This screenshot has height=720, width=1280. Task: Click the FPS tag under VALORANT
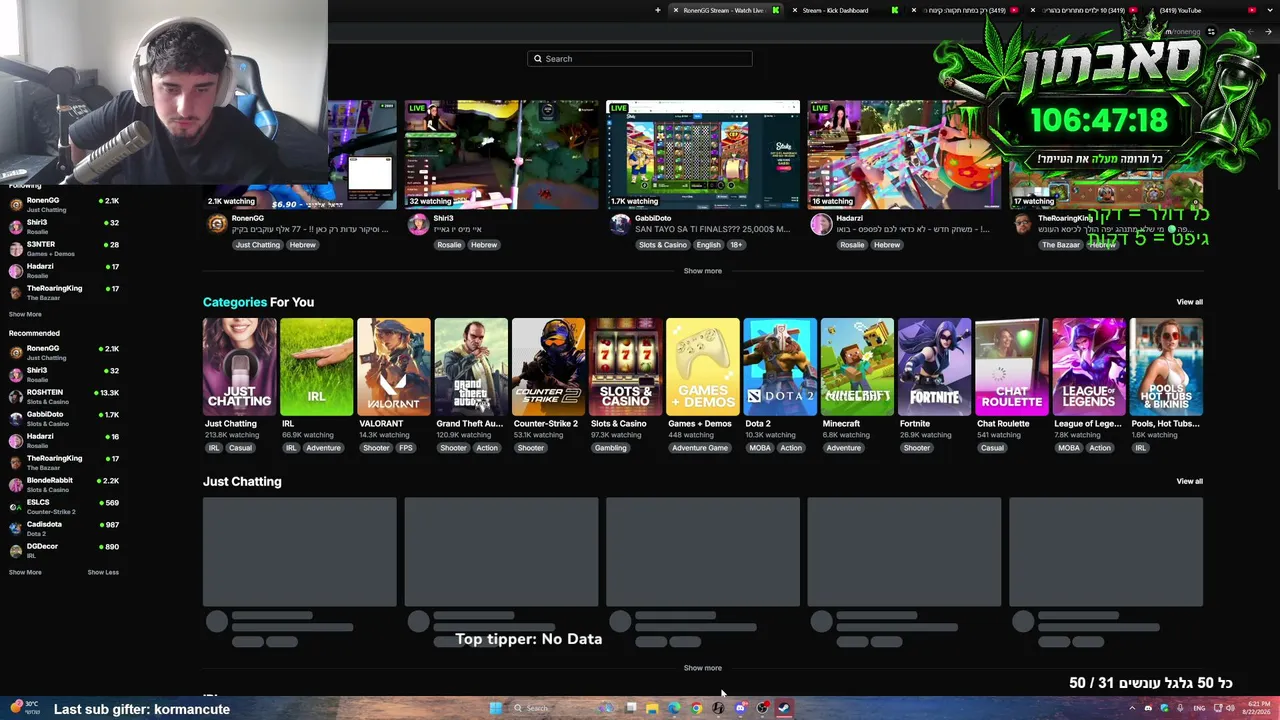[x=405, y=448]
